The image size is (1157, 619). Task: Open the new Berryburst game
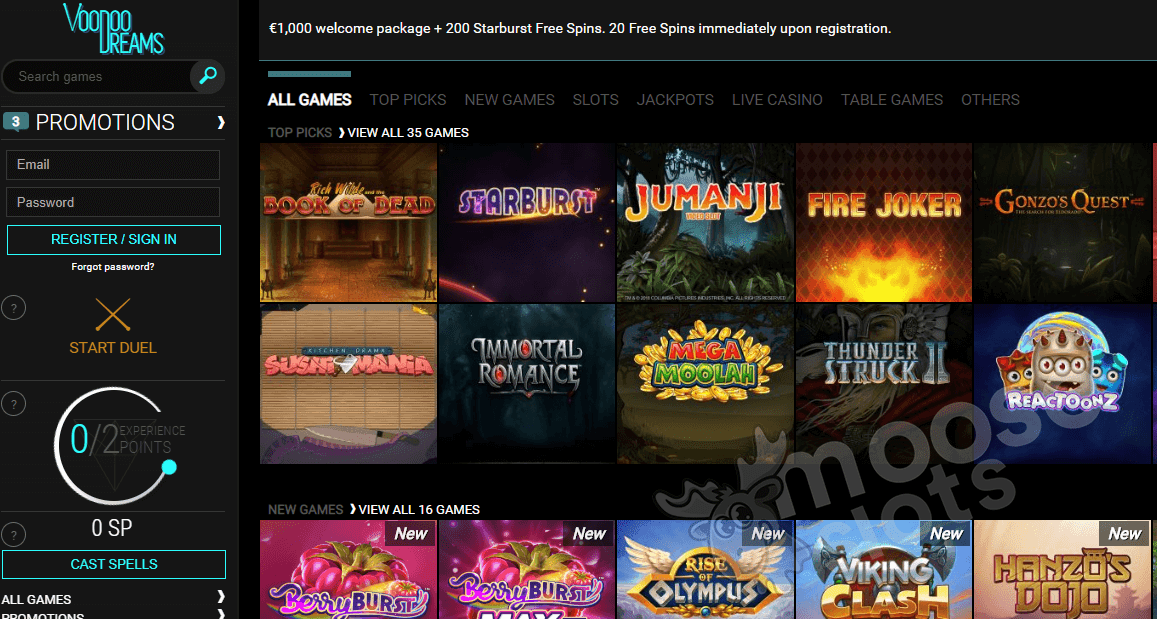coord(348,570)
